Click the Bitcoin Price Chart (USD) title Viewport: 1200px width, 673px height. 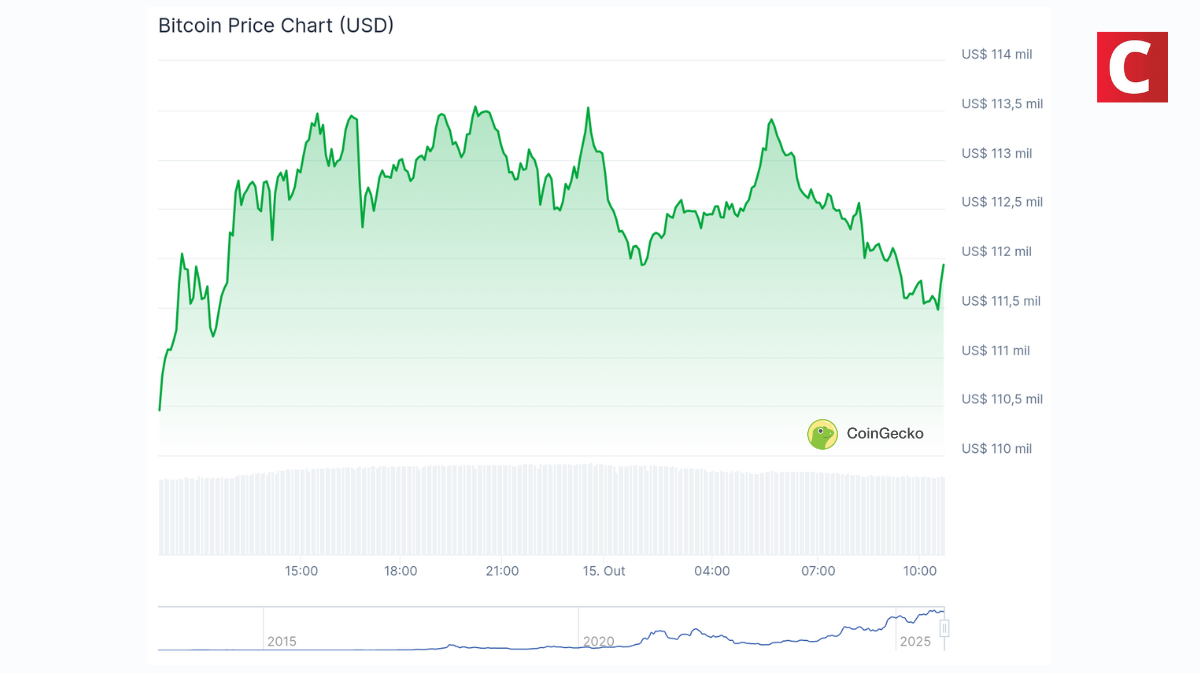[x=276, y=26]
